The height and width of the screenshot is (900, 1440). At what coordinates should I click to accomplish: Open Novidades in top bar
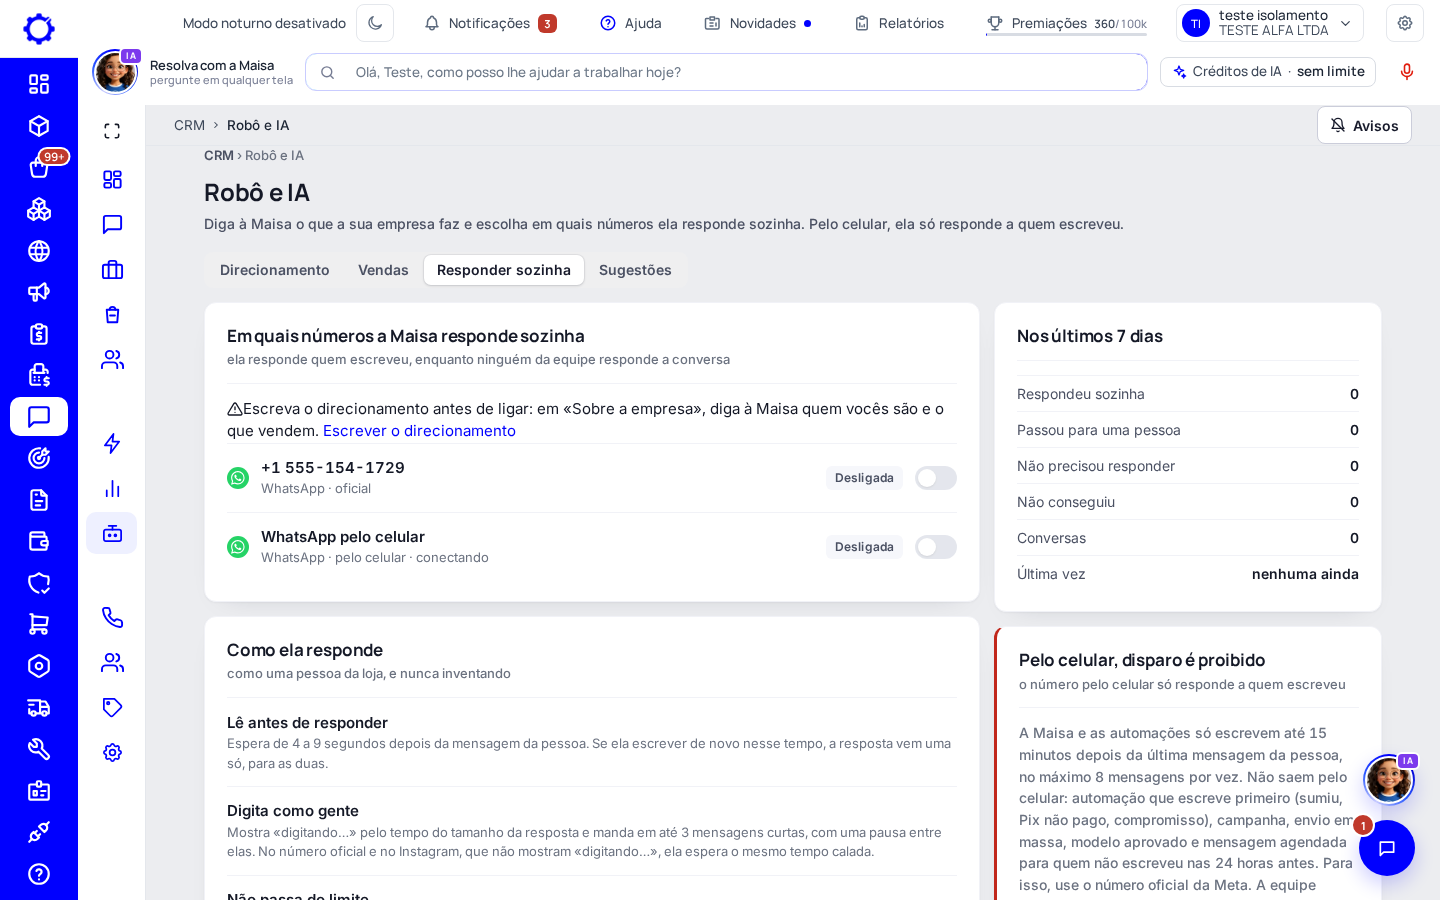[x=758, y=23]
